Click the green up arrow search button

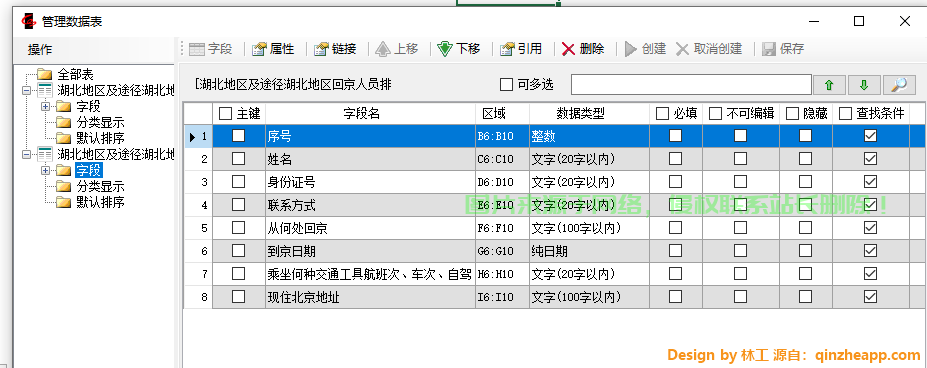pyautogui.click(x=829, y=85)
